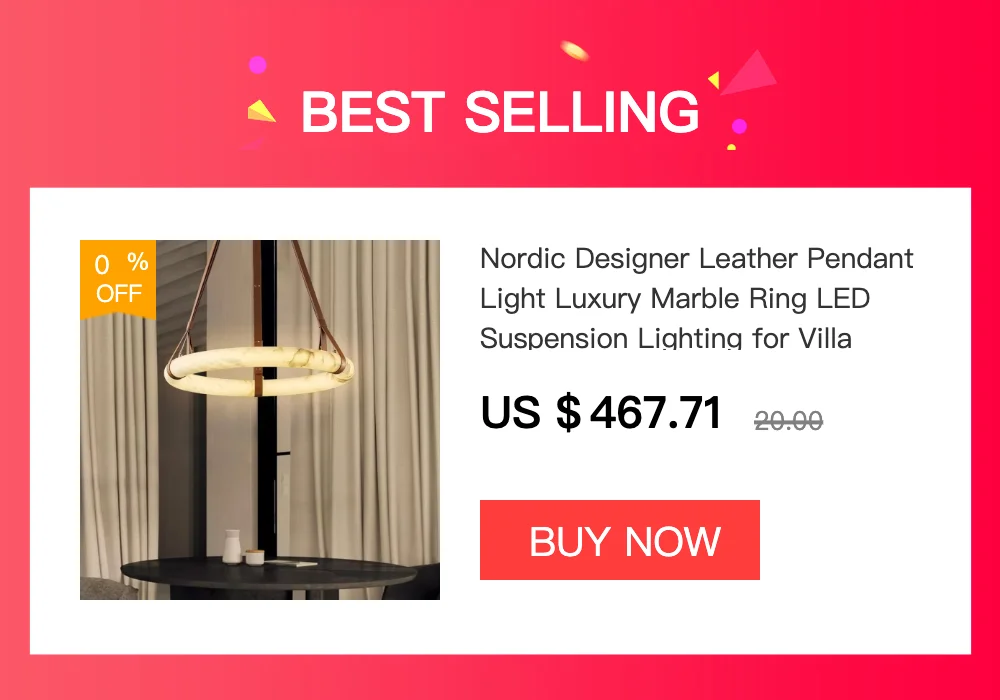Viewport: 1000px width, 700px height.
Task: Click the 'Suspension Lighting for Villa' title line
Action: [x=666, y=338]
